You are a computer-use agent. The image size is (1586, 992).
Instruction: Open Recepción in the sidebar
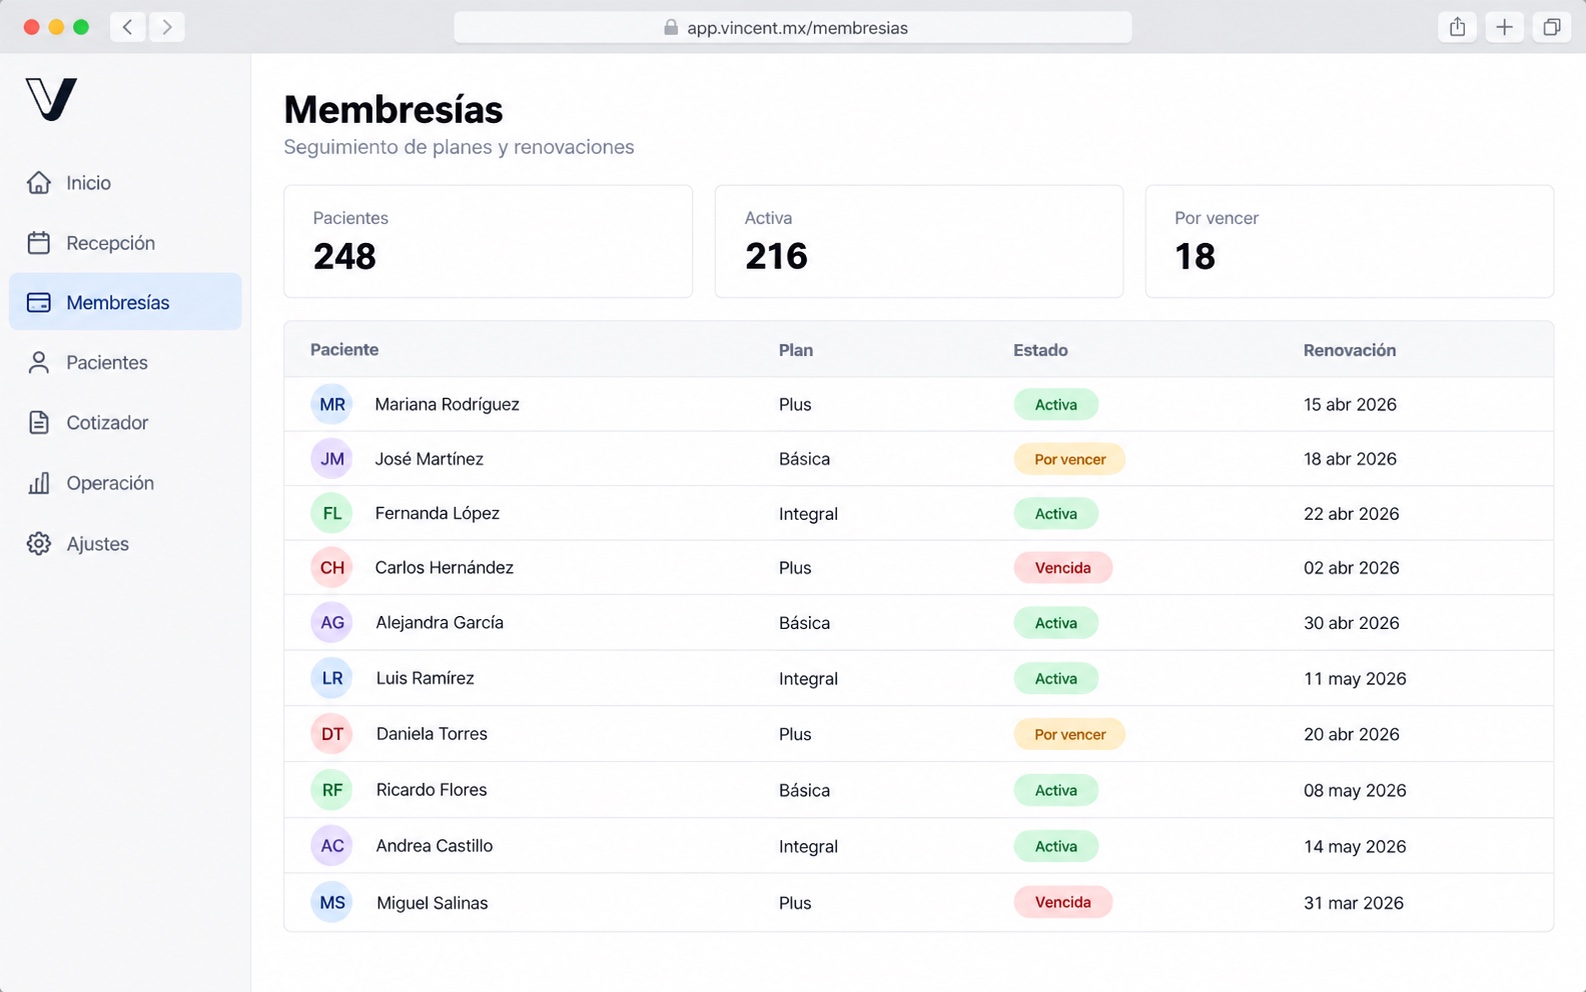pyautogui.click(x=125, y=243)
